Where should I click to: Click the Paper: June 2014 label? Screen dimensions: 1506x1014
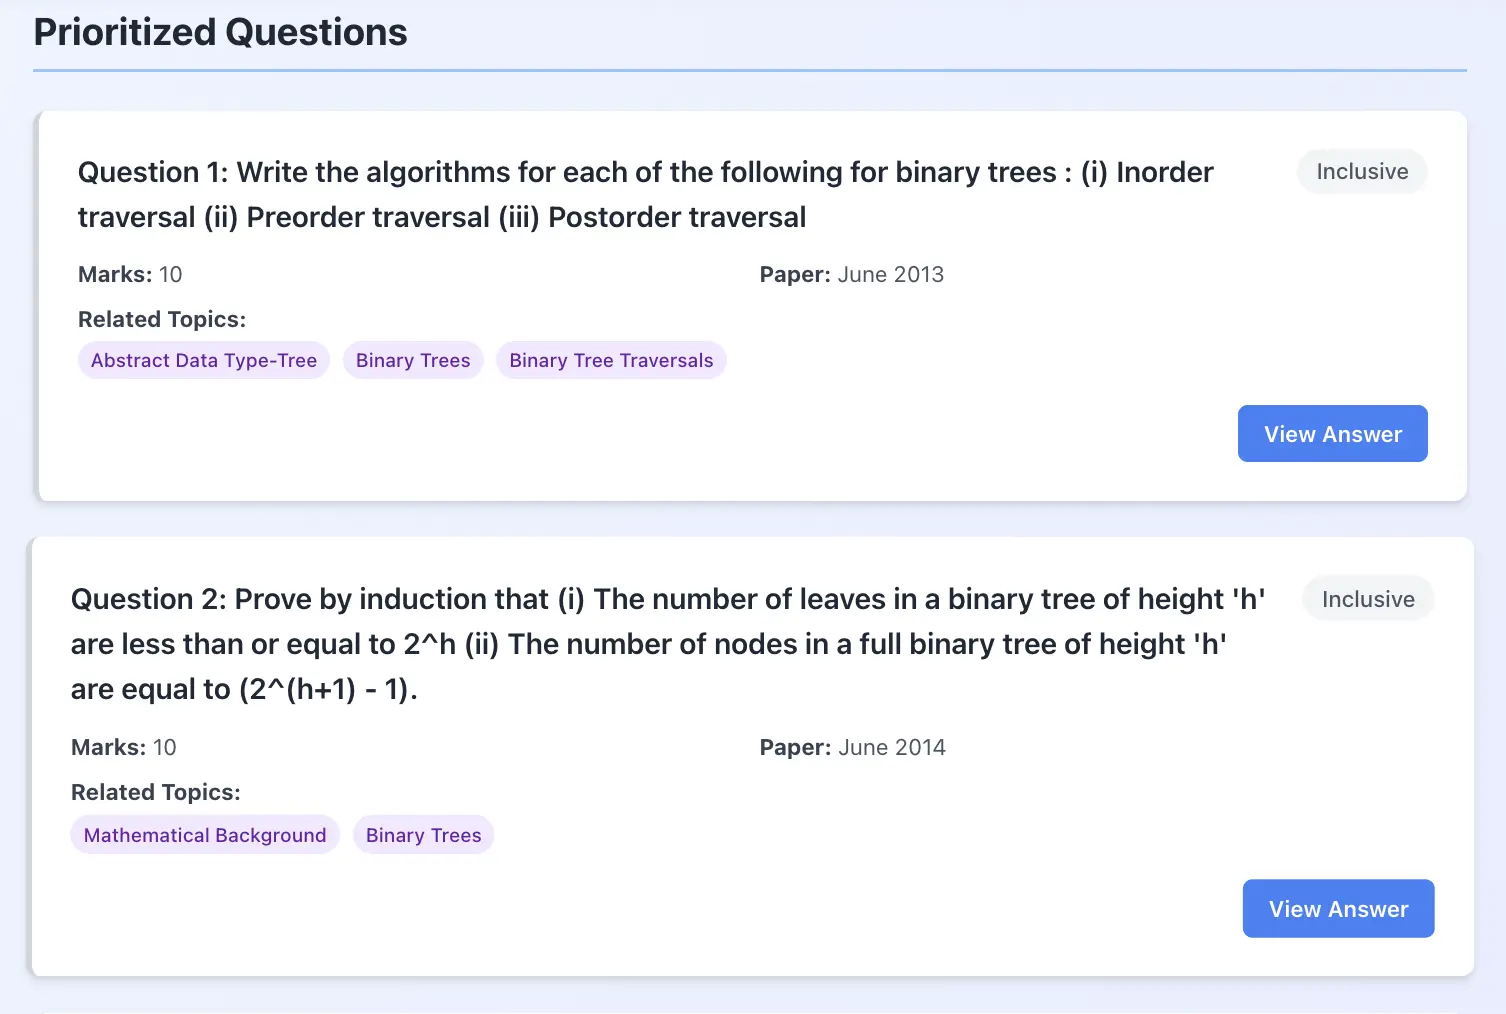pyautogui.click(x=853, y=747)
